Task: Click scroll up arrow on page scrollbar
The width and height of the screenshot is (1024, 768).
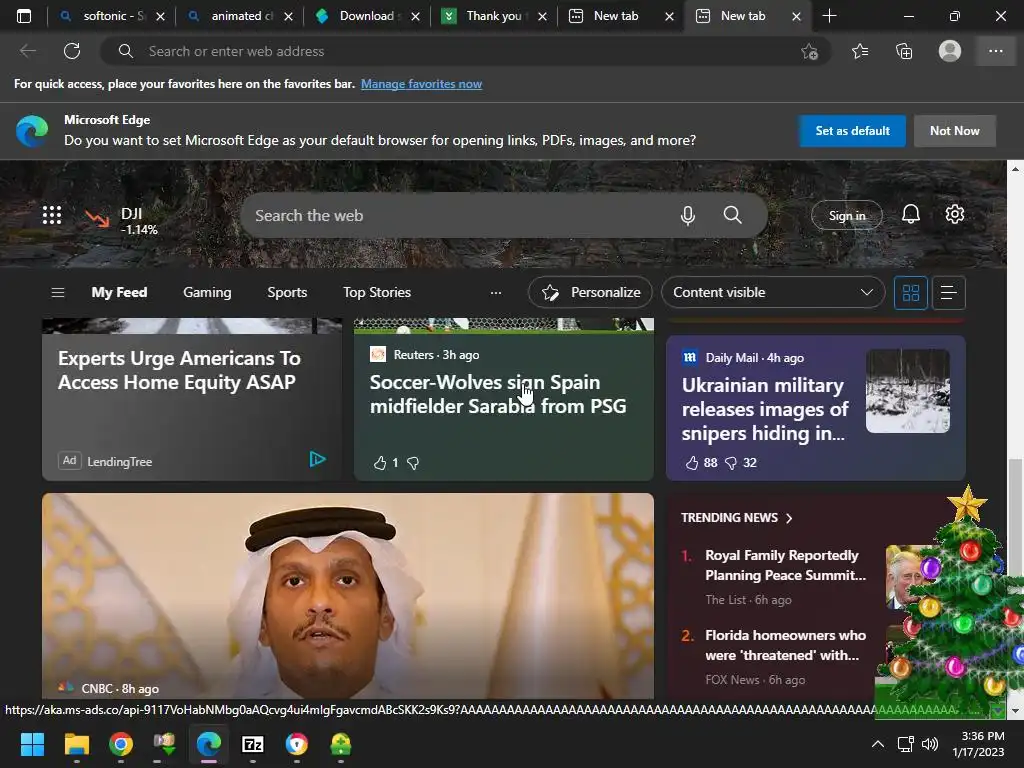Action: pyautogui.click(x=1014, y=168)
